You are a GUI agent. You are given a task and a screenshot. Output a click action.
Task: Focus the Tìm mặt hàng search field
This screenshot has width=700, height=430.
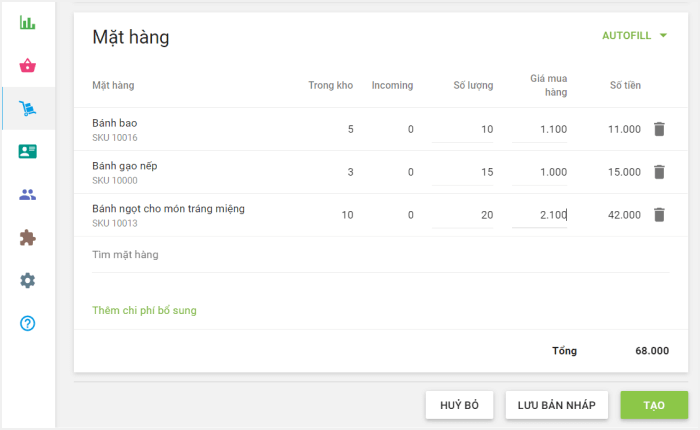pos(380,255)
